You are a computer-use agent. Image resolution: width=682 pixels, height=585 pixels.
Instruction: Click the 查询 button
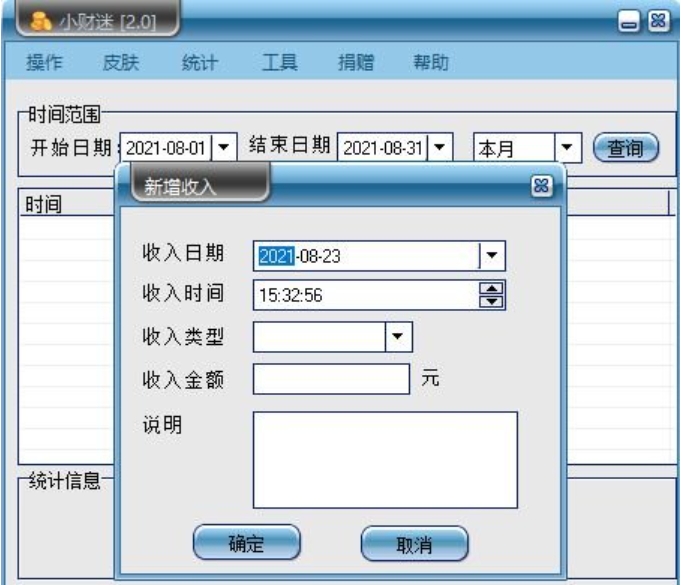625,147
